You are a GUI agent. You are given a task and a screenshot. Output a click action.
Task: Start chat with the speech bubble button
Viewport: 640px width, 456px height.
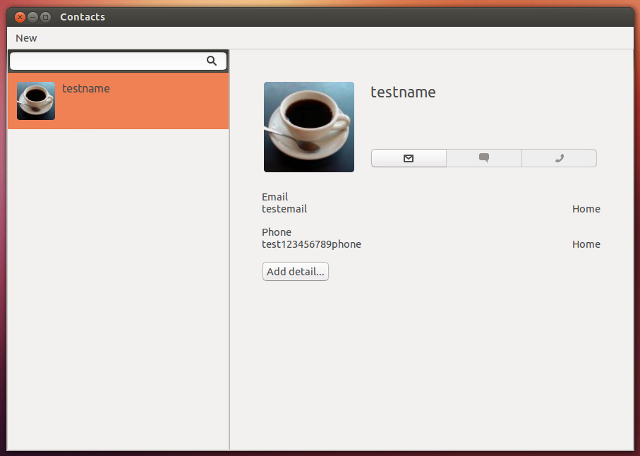pyautogui.click(x=484, y=158)
